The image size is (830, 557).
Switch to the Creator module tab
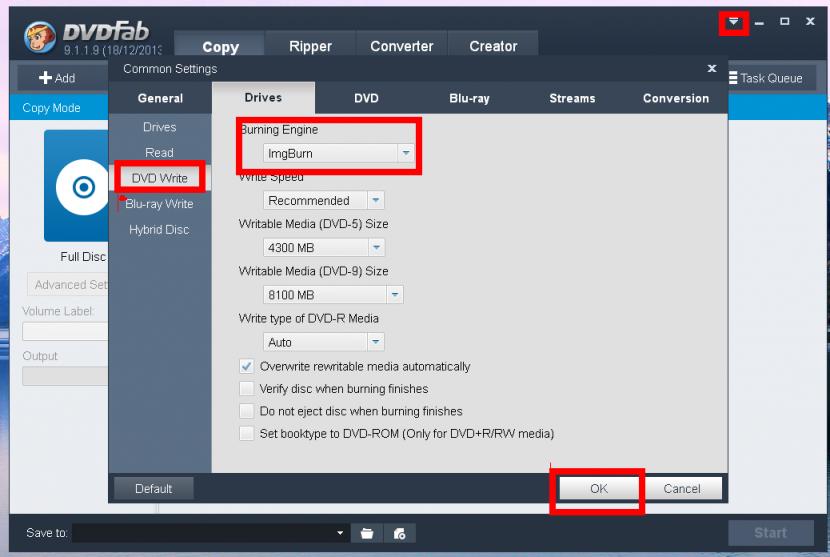click(x=493, y=46)
